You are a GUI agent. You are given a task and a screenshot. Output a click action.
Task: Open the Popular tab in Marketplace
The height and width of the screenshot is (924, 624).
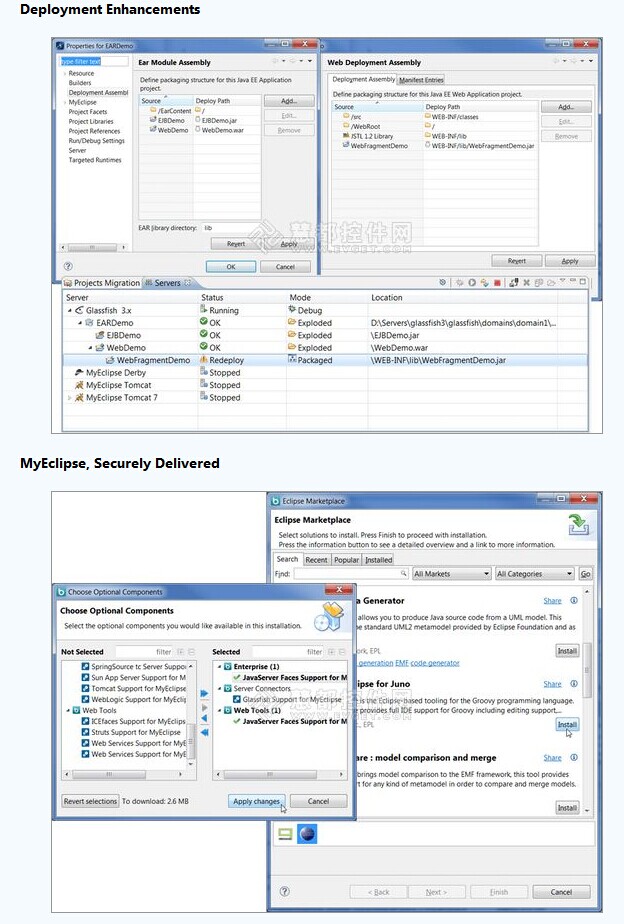pyautogui.click(x=346, y=560)
